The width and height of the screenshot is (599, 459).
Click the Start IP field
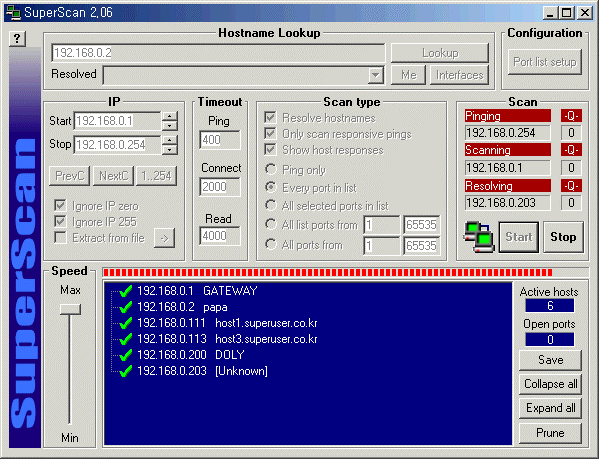118,121
